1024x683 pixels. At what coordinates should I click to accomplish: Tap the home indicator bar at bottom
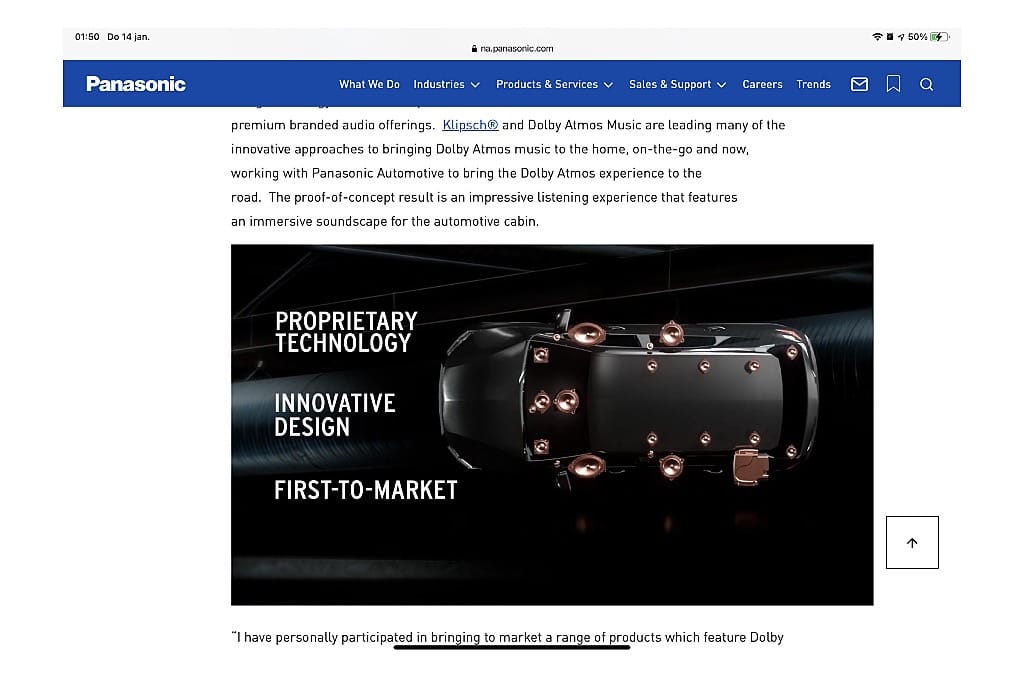512,647
